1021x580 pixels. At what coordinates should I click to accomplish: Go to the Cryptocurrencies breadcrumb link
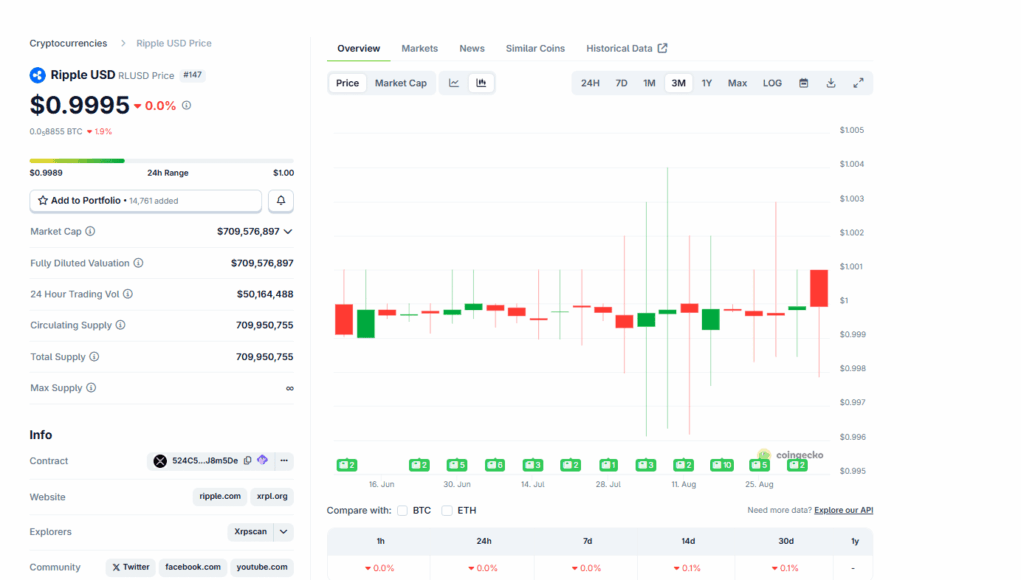[x=68, y=44]
